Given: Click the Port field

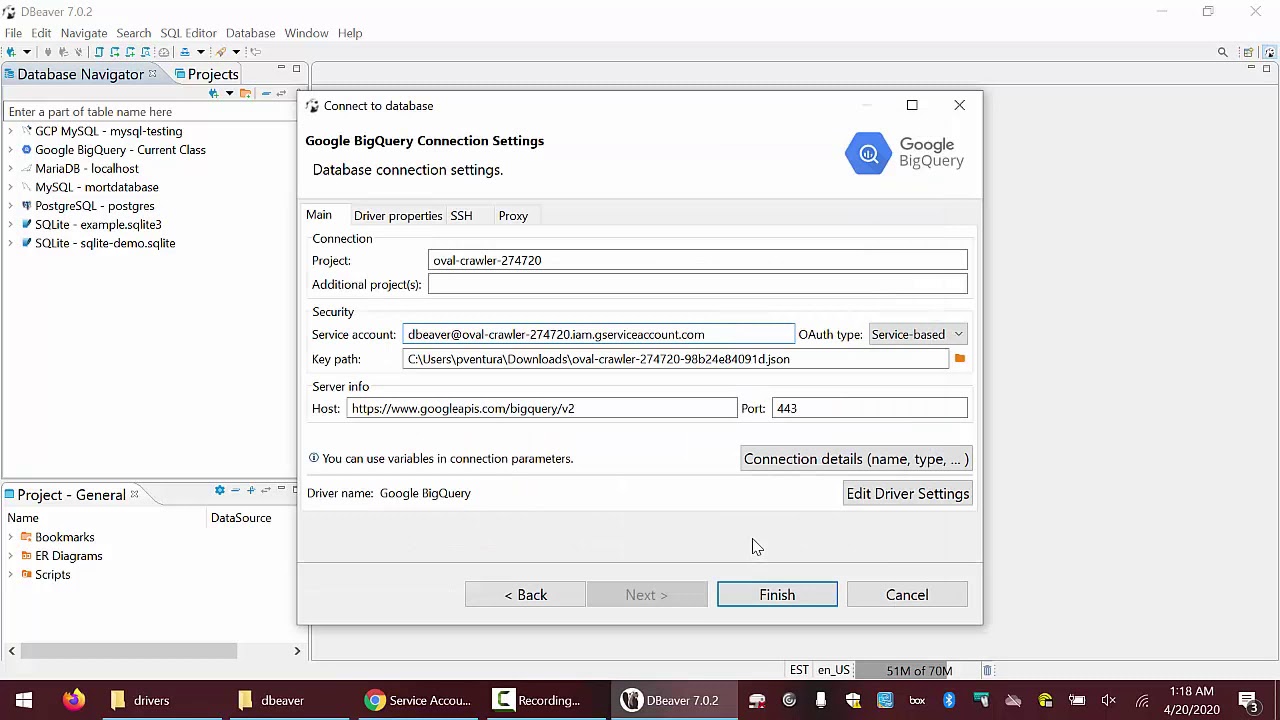Looking at the screenshot, I should 870,408.
